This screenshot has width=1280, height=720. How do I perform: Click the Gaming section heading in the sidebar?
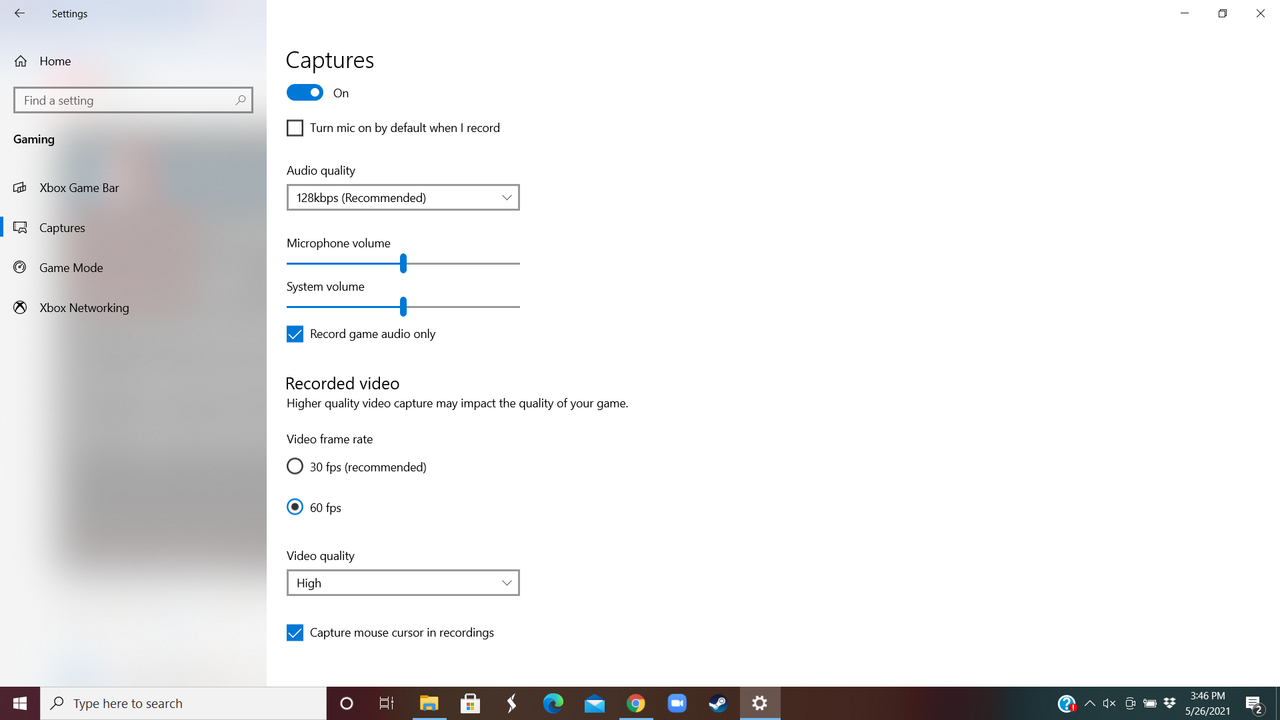[34, 139]
